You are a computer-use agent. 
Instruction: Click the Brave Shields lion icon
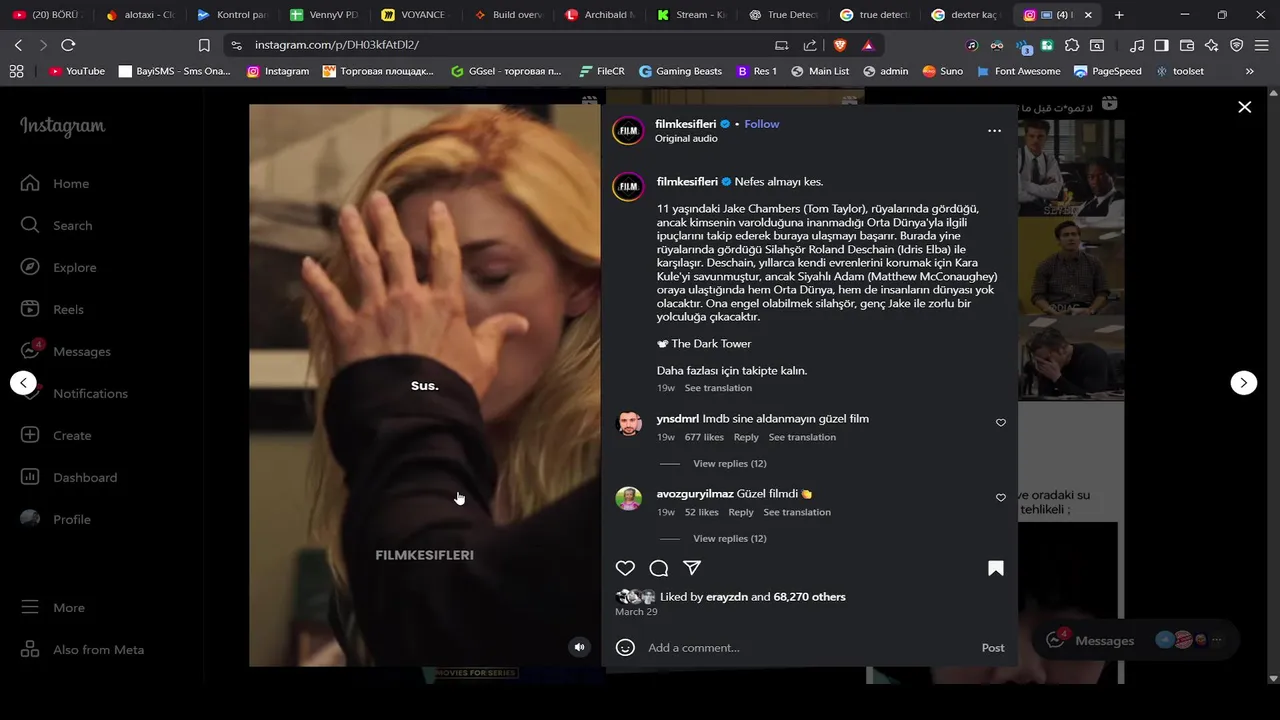pyautogui.click(x=840, y=45)
